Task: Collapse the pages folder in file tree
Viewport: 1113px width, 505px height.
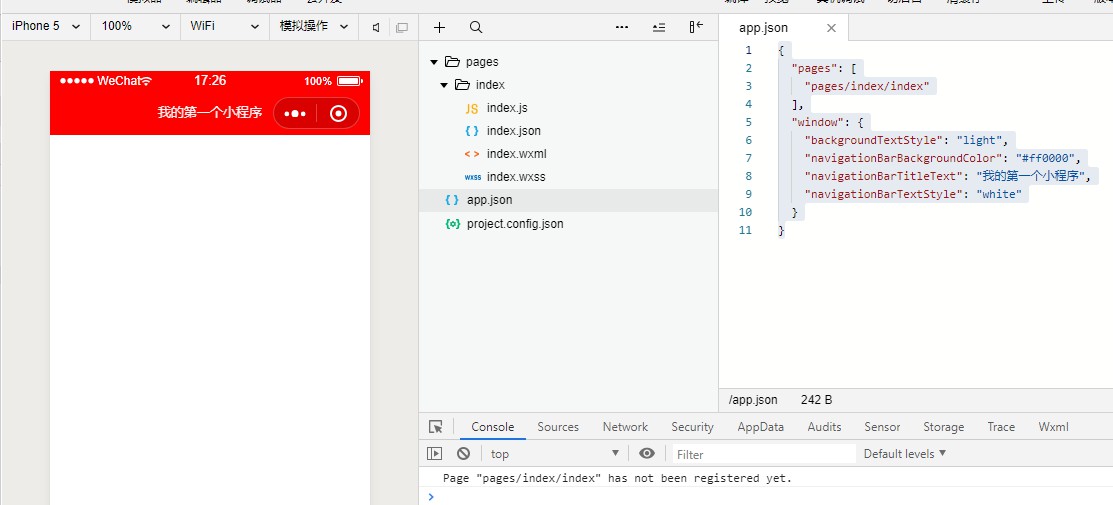Action: pos(434,62)
